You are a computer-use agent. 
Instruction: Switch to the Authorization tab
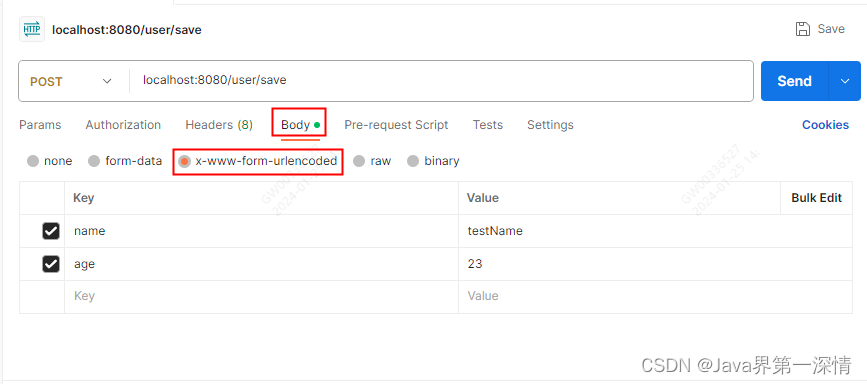tap(123, 125)
